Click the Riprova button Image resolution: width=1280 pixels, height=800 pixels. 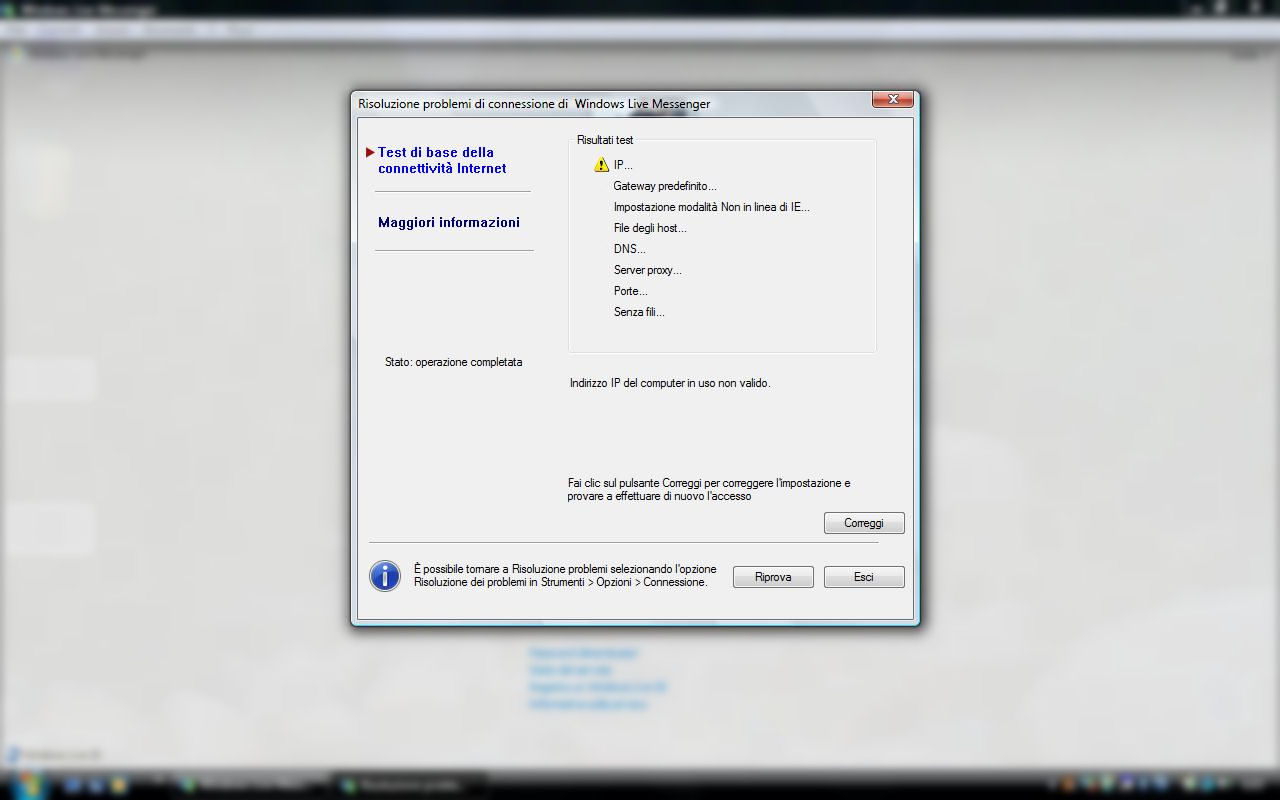click(773, 577)
